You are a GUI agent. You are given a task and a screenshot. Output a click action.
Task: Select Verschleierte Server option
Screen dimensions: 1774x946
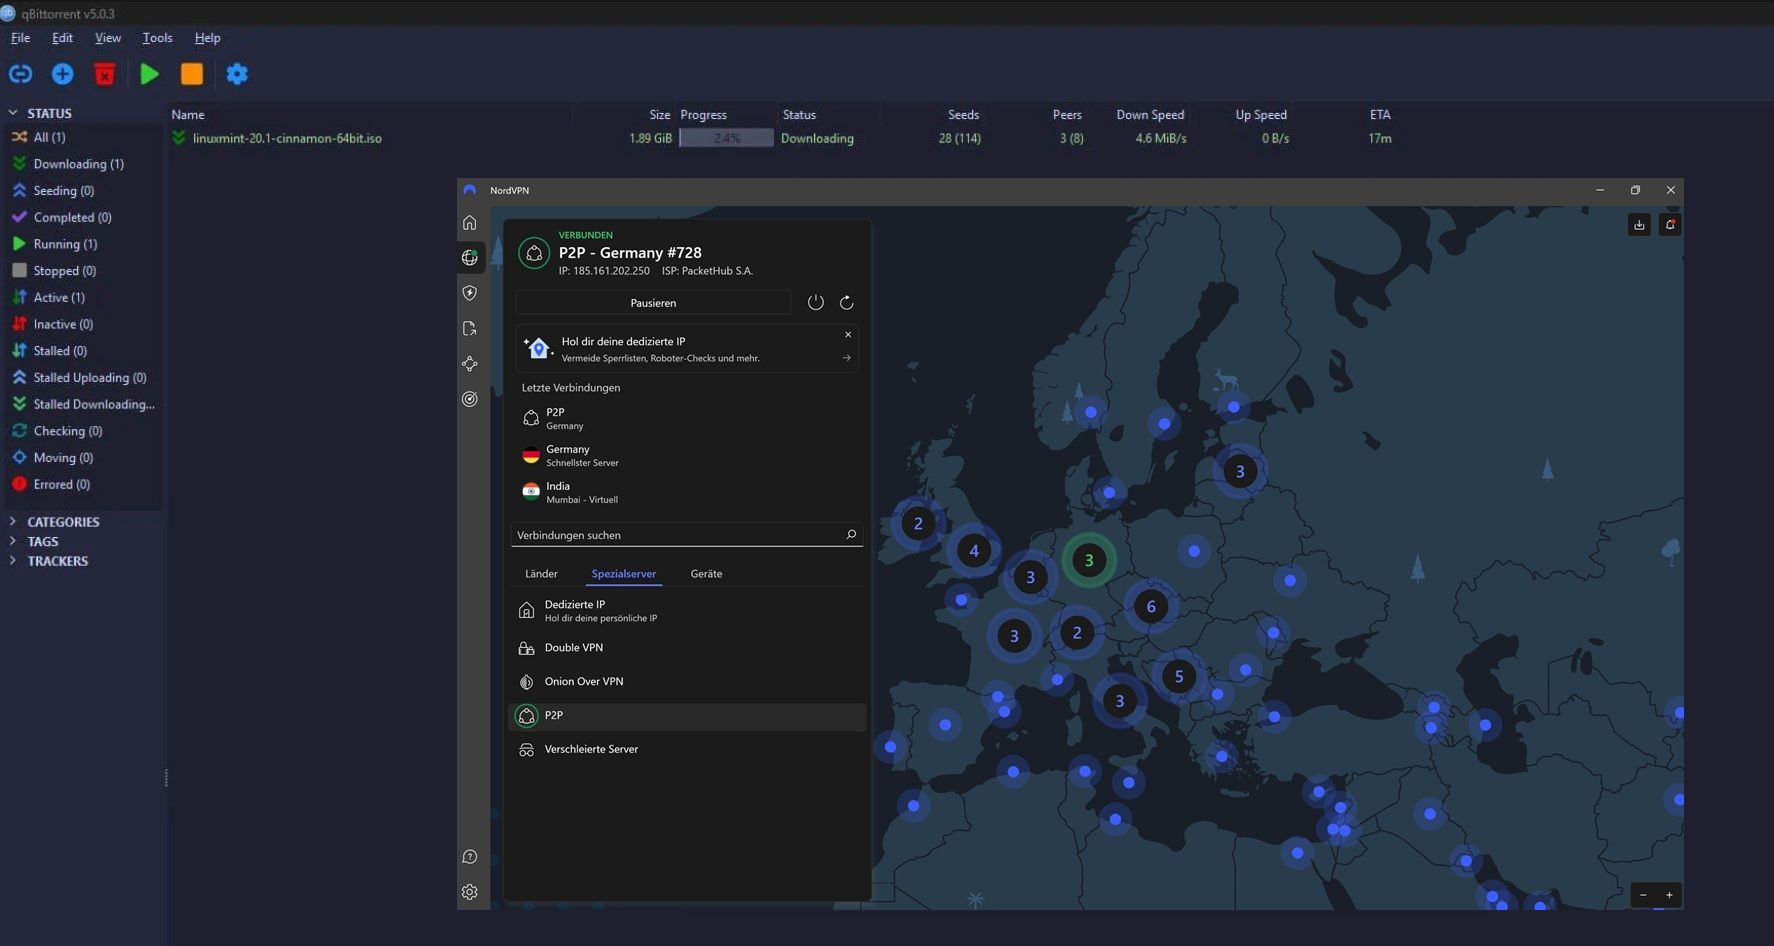click(x=688, y=750)
